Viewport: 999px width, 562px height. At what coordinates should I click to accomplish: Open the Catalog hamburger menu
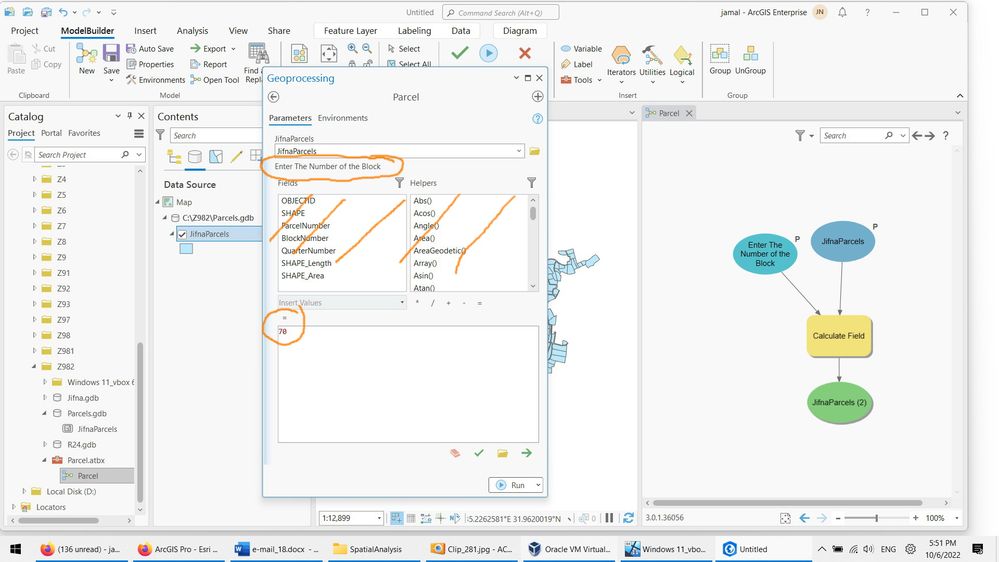(138, 133)
